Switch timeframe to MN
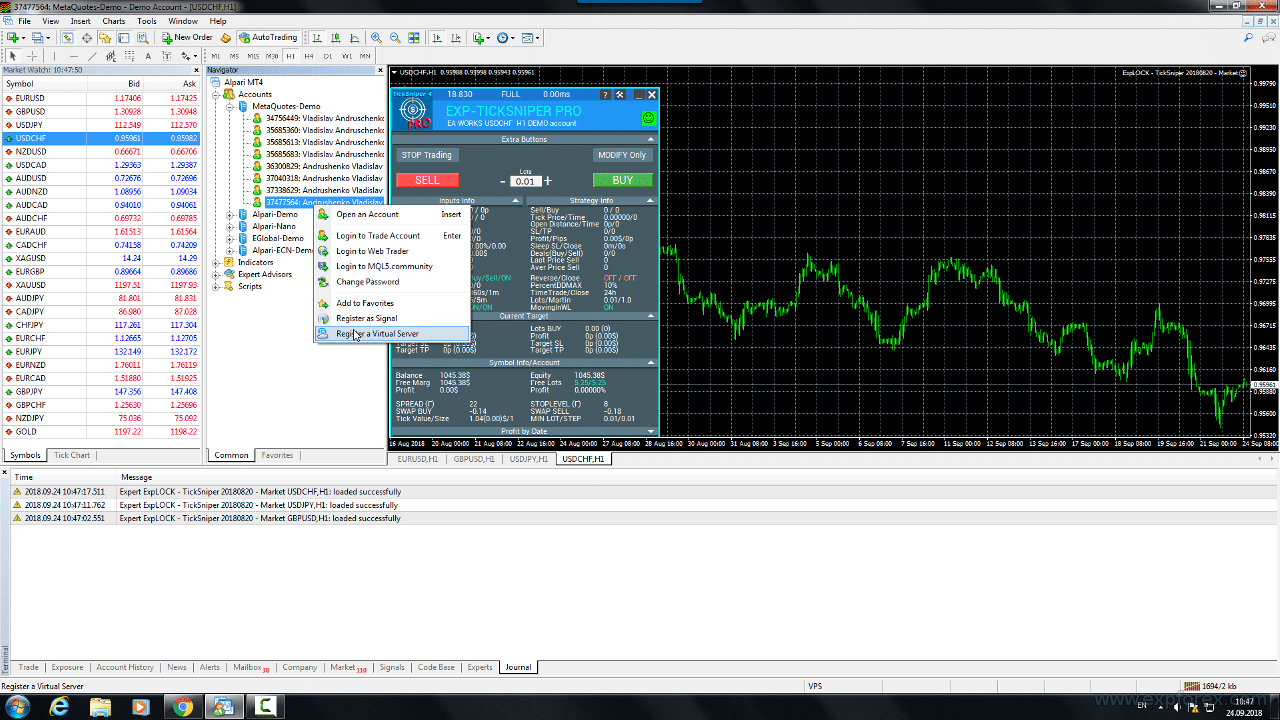 [x=365, y=56]
